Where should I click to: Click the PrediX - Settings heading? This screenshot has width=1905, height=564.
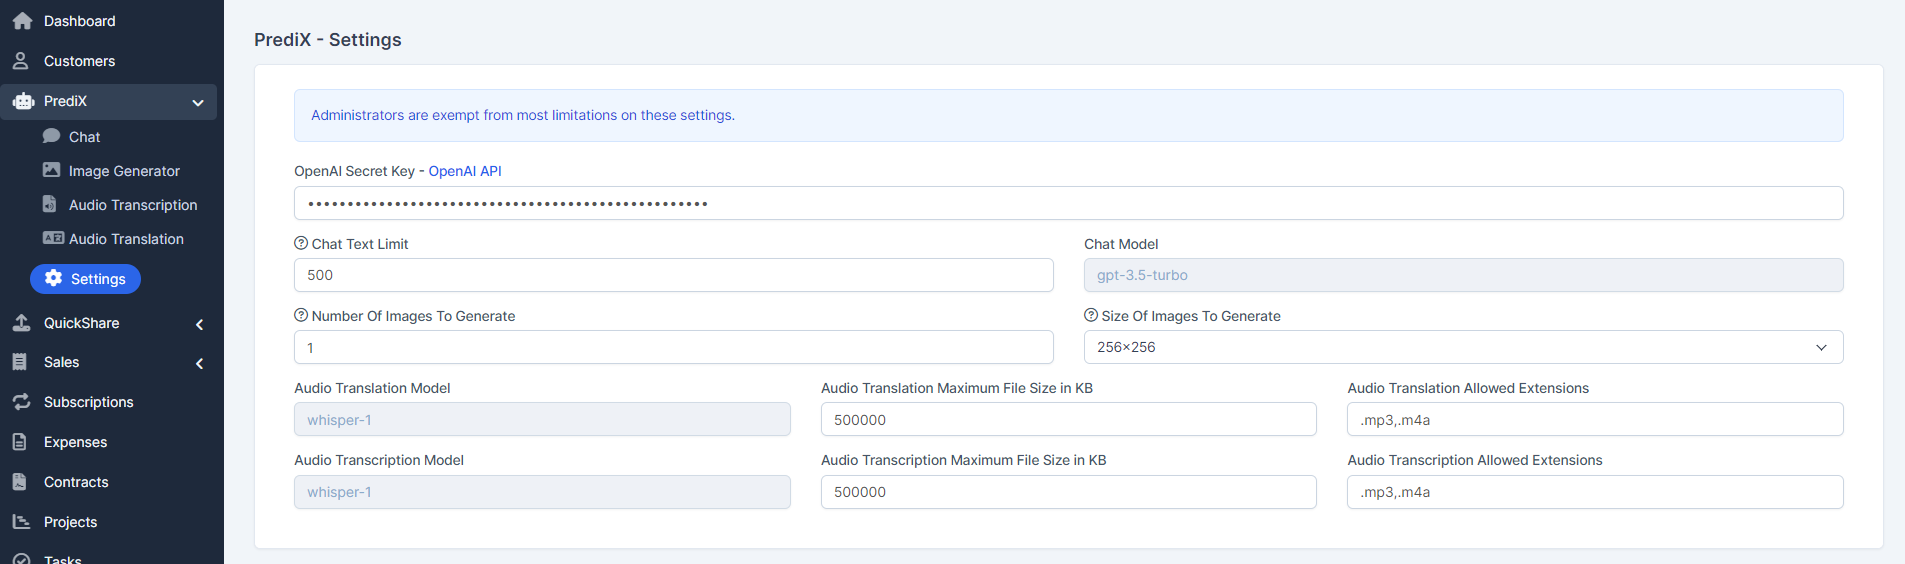[x=328, y=40]
